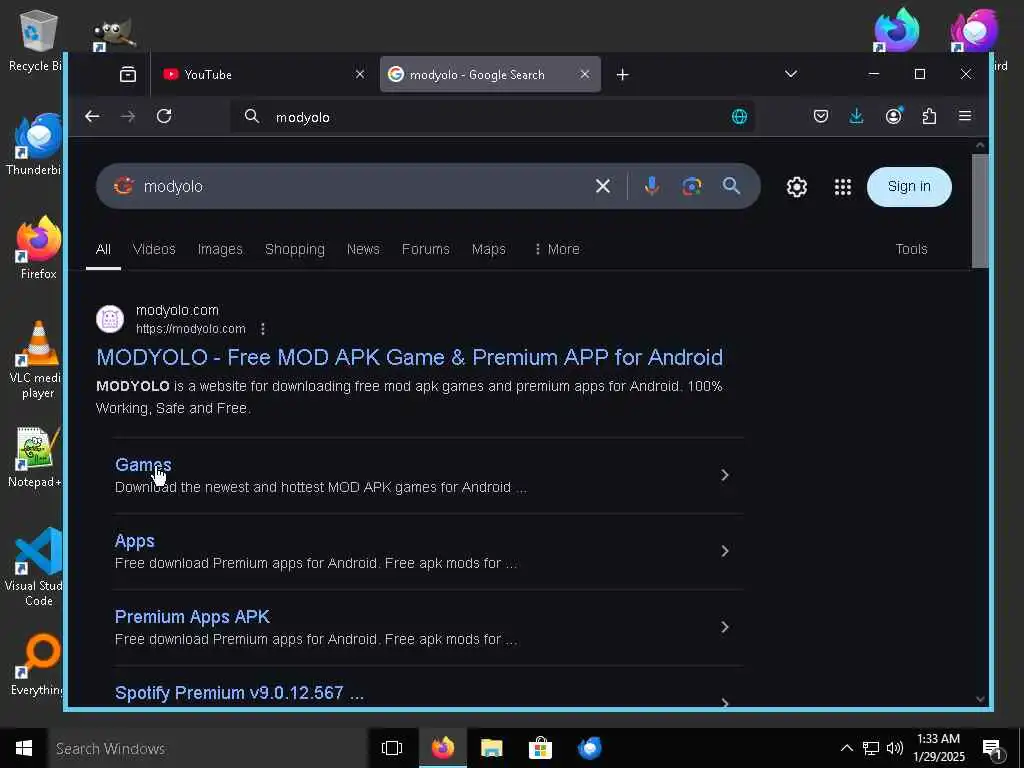The height and width of the screenshot is (768, 1024).
Task: Open the Google apps grid
Action: tap(842, 187)
